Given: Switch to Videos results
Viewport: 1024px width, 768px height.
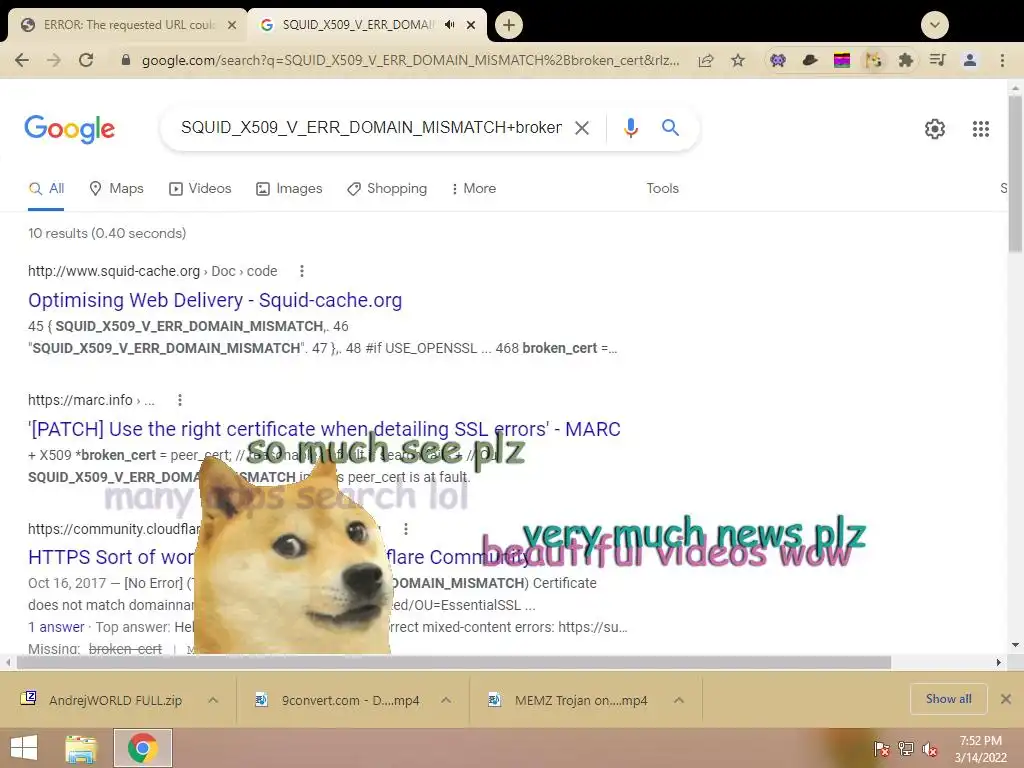Looking at the screenshot, I should [x=200, y=189].
